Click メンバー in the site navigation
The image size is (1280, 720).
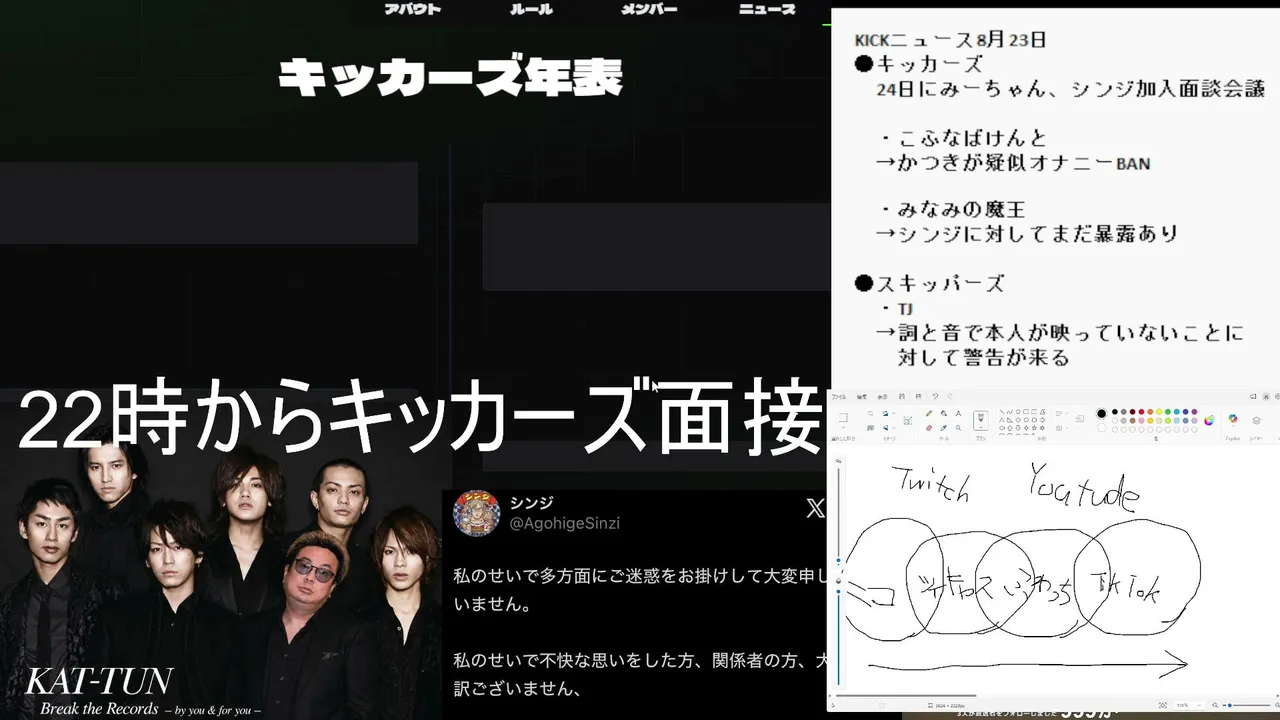tap(649, 9)
